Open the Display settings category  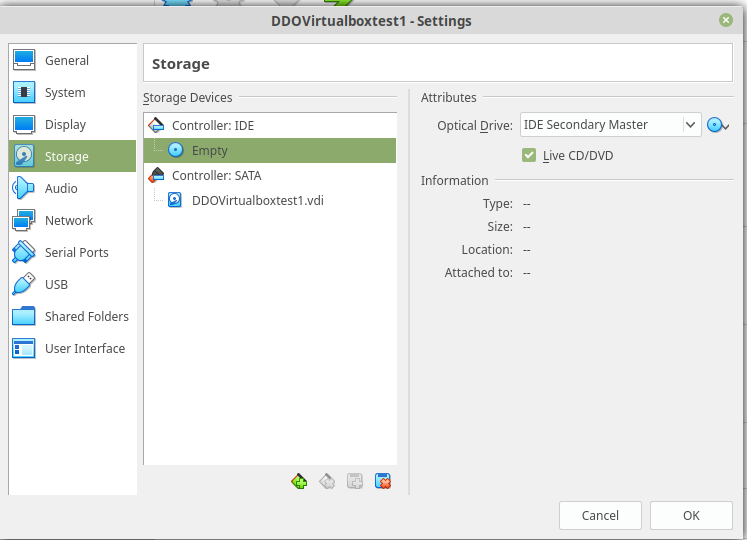click(72, 124)
